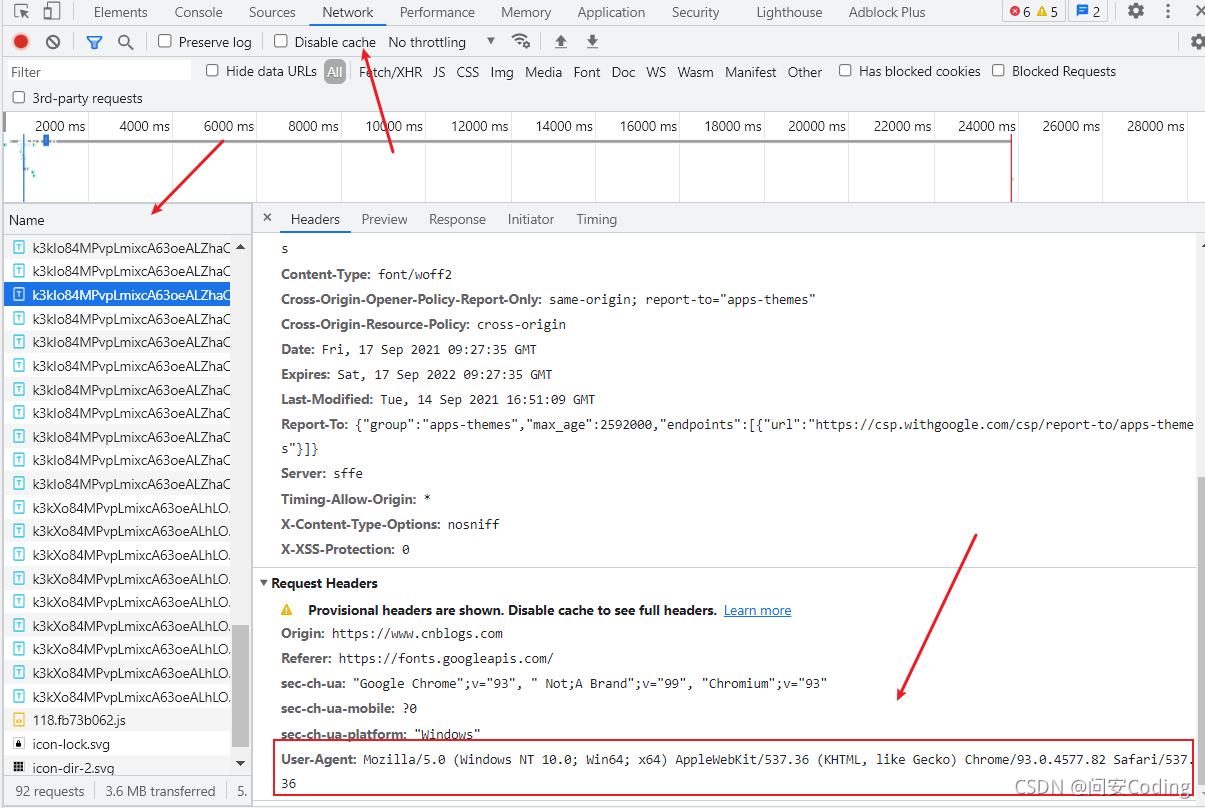The height and width of the screenshot is (808, 1205).
Task: Open DevTools more options menu
Action: tap(1168, 11)
